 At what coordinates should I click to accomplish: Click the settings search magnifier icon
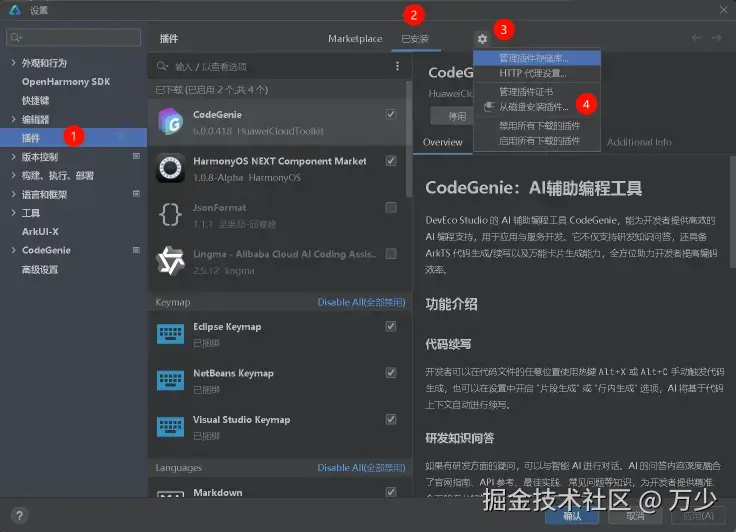point(16,38)
